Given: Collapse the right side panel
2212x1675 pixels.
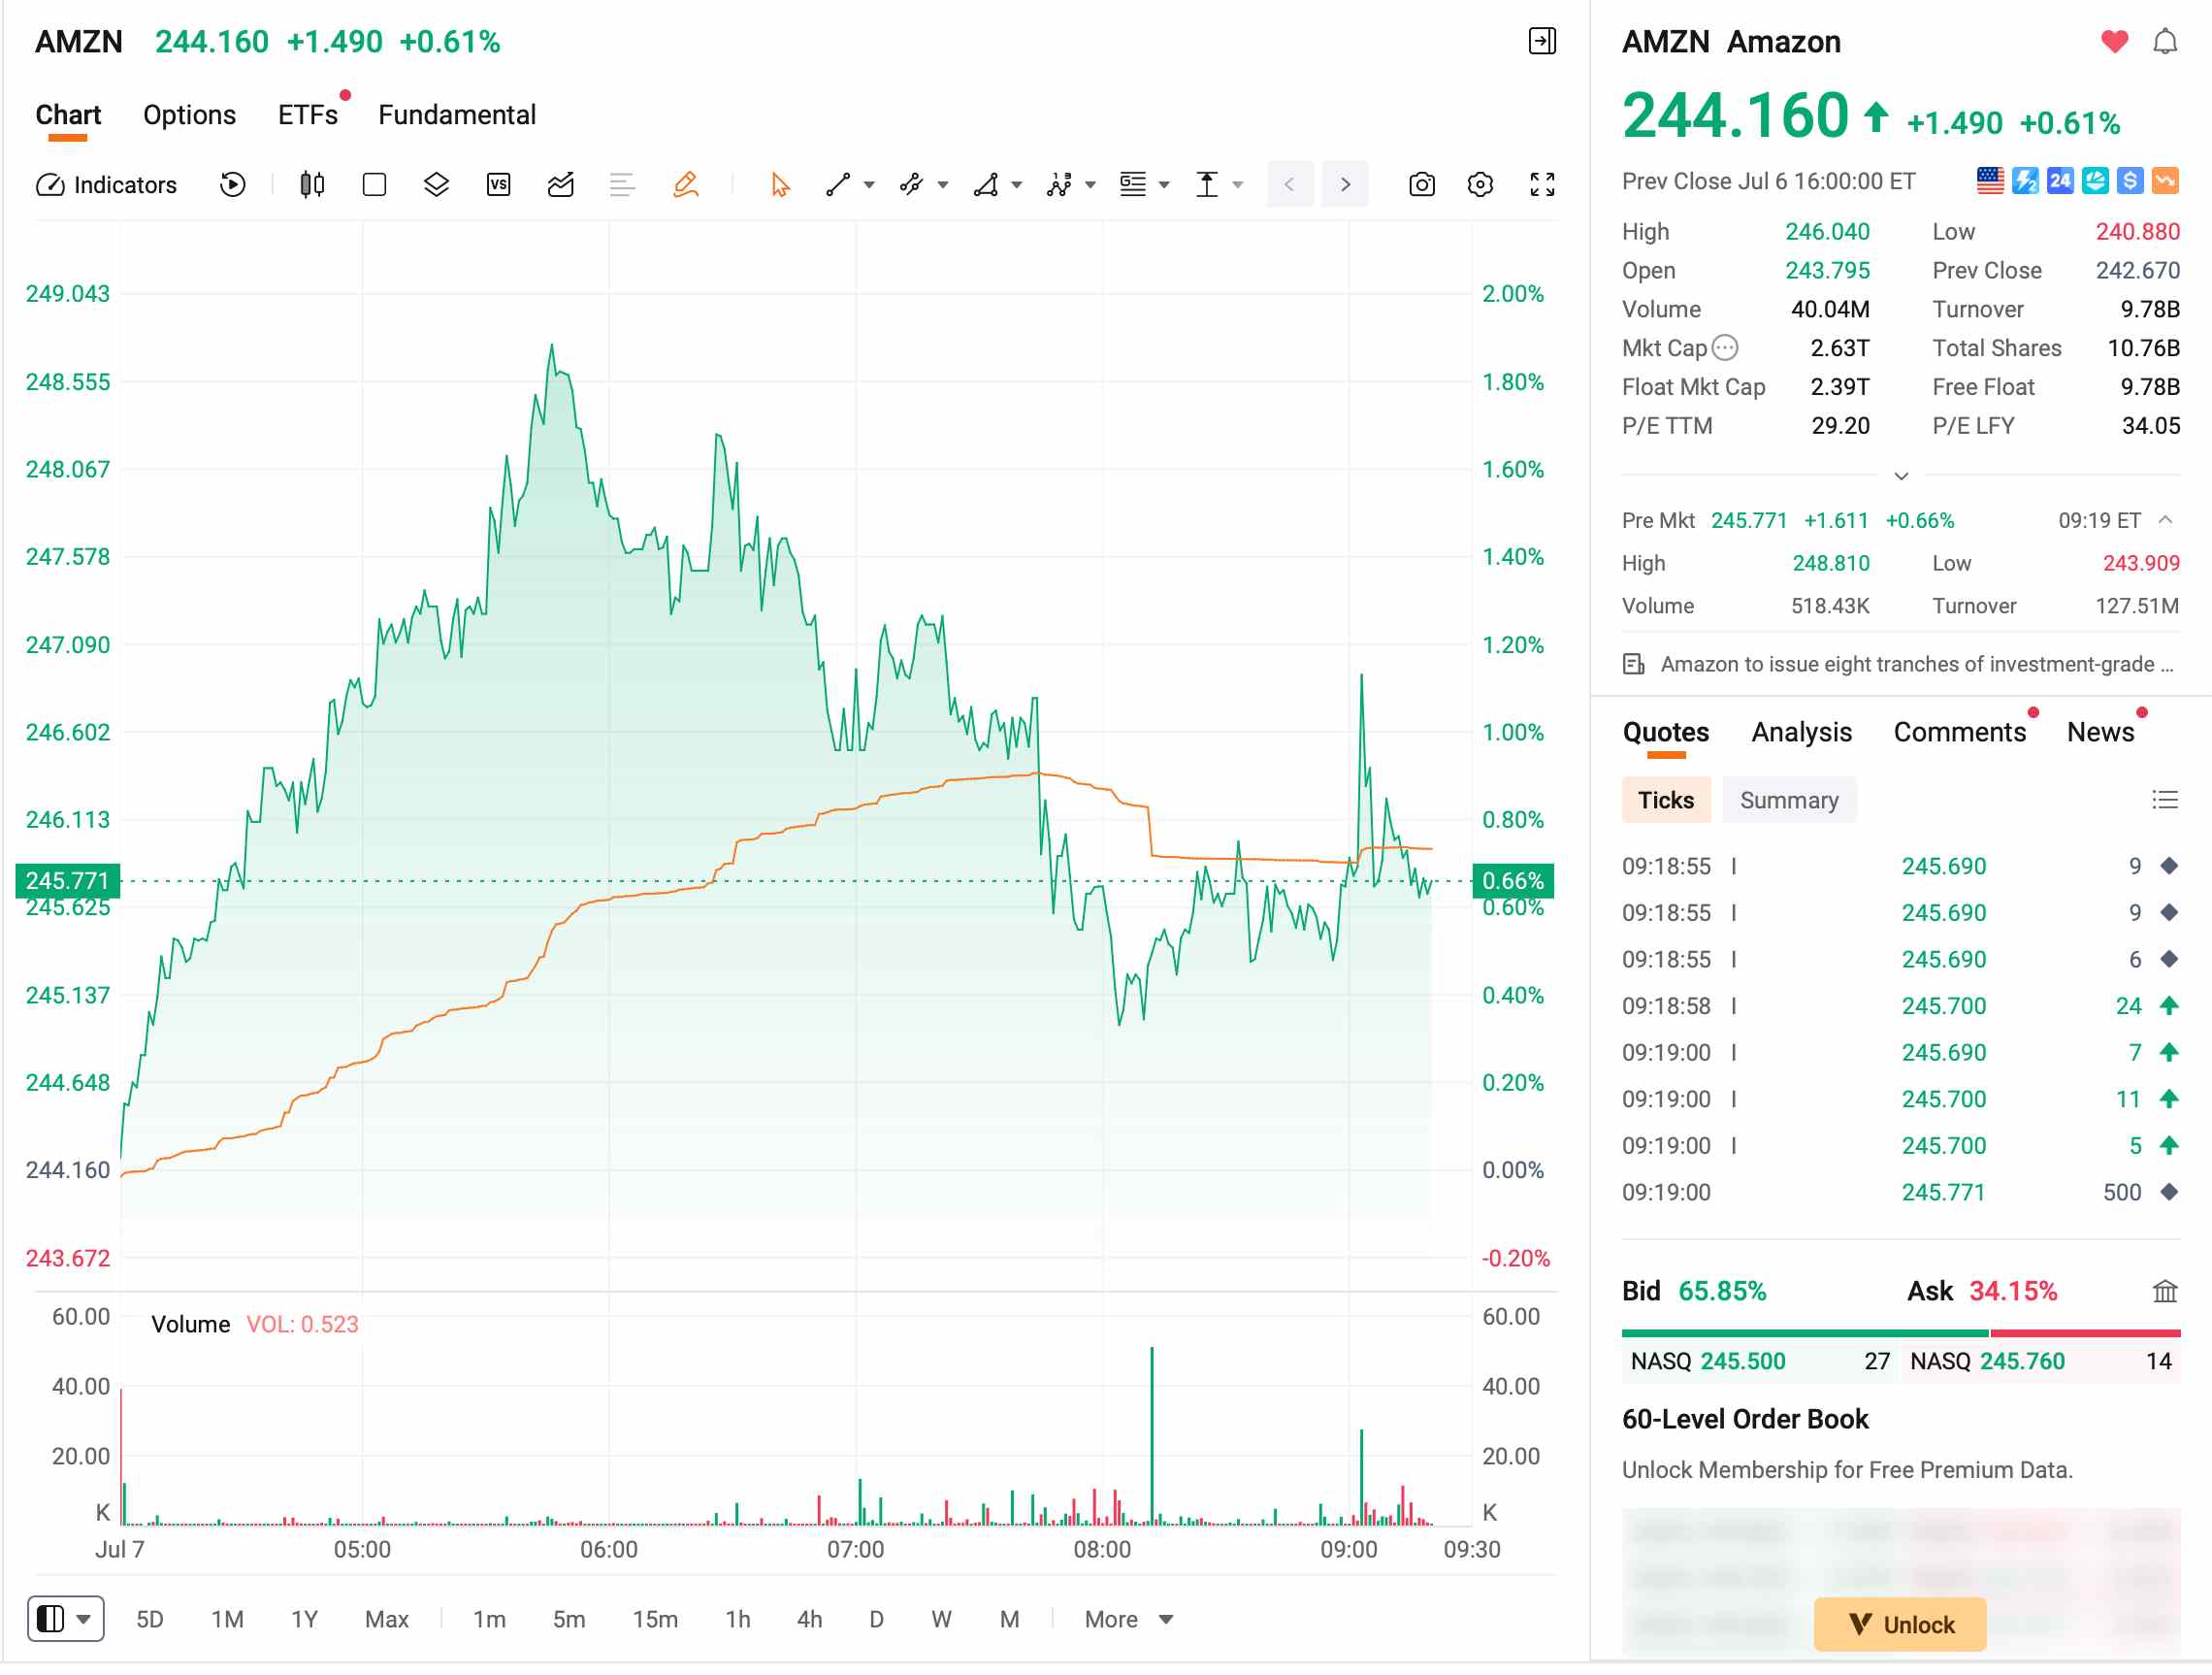Looking at the screenshot, I should pyautogui.click(x=1542, y=41).
